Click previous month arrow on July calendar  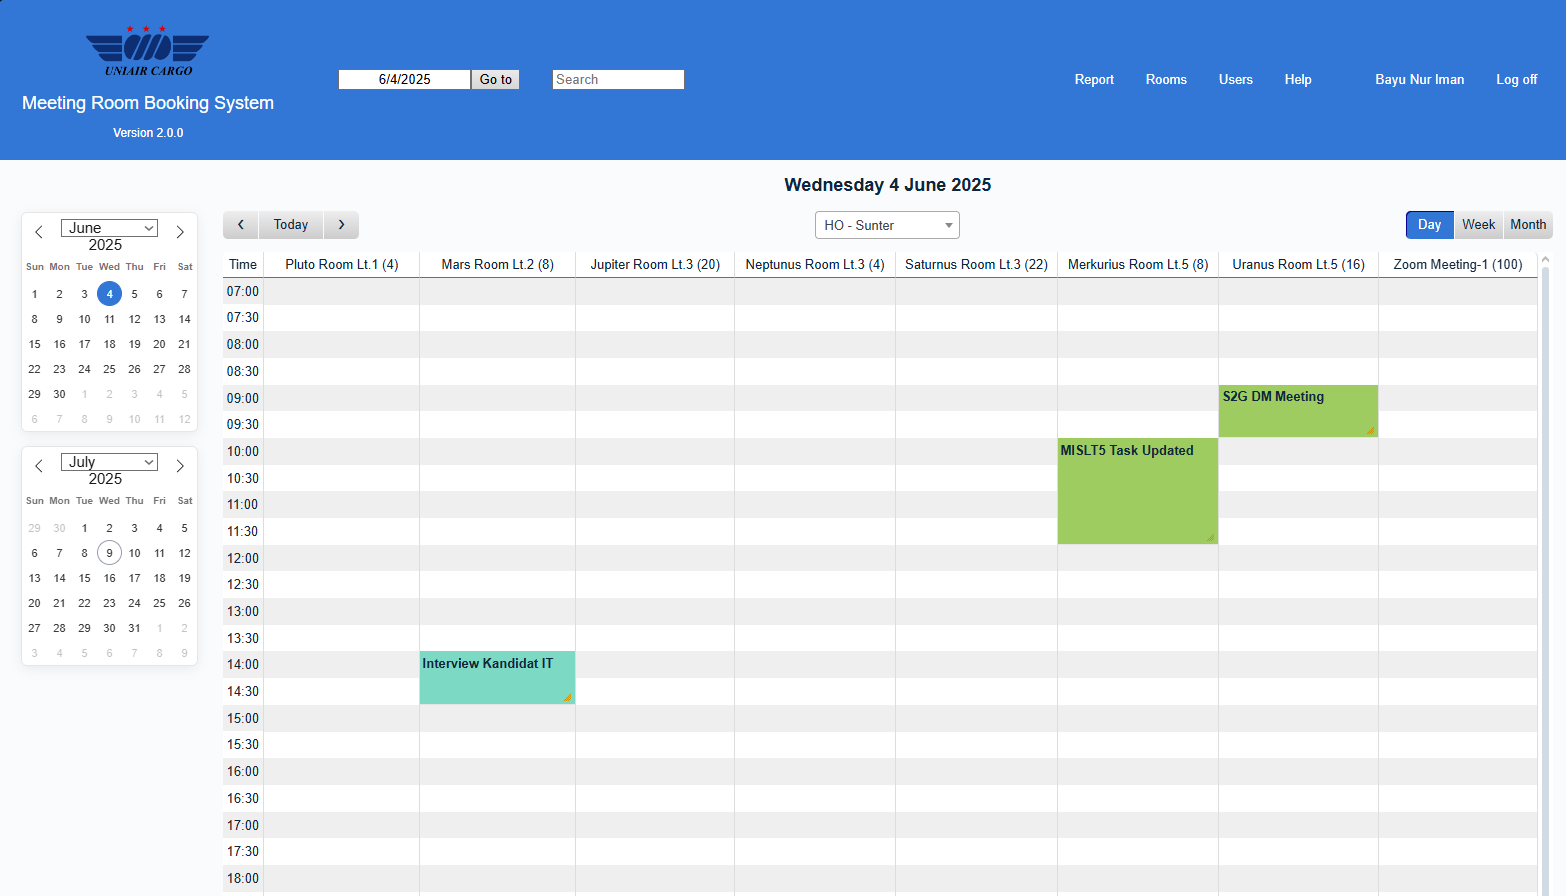point(39,466)
